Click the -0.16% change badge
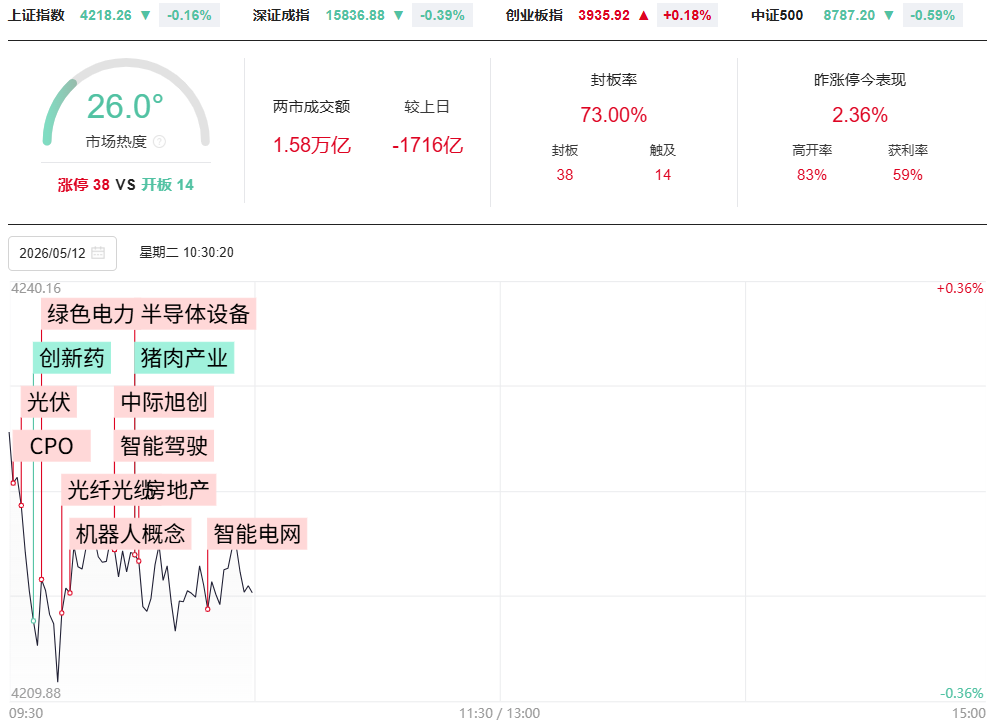 (x=189, y=15)
